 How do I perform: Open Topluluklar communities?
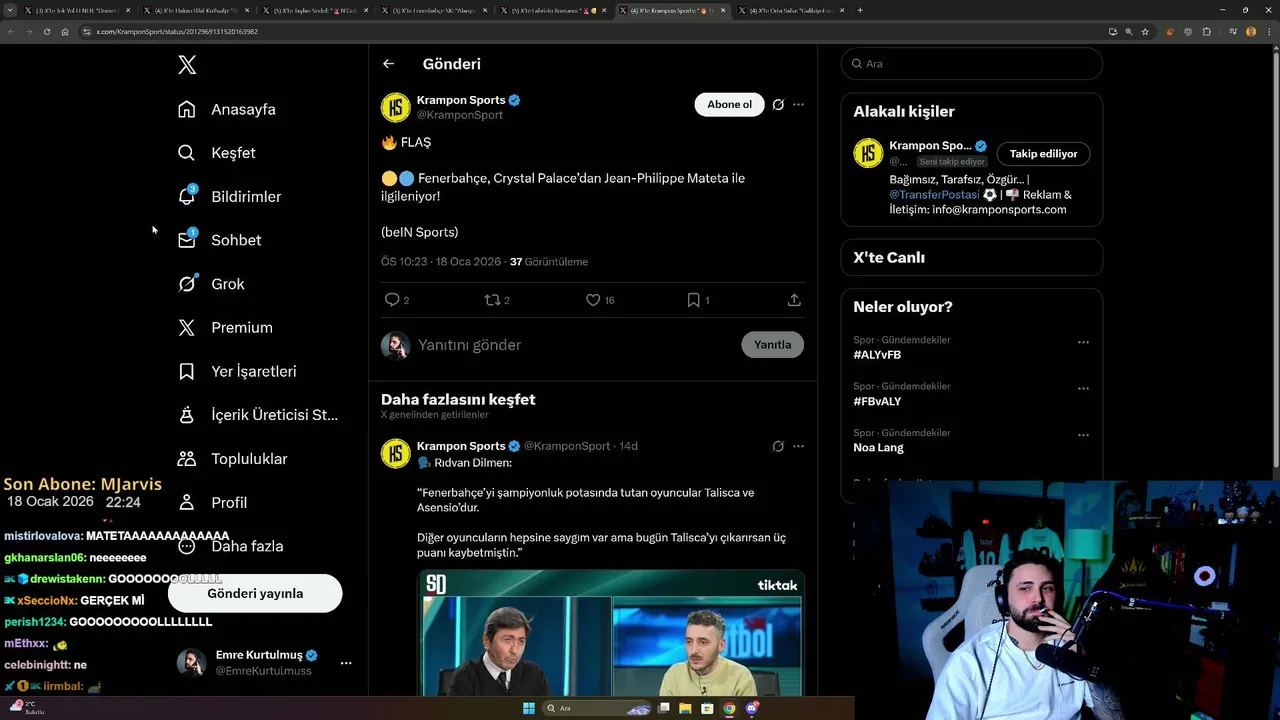click(x=233, y=459)
